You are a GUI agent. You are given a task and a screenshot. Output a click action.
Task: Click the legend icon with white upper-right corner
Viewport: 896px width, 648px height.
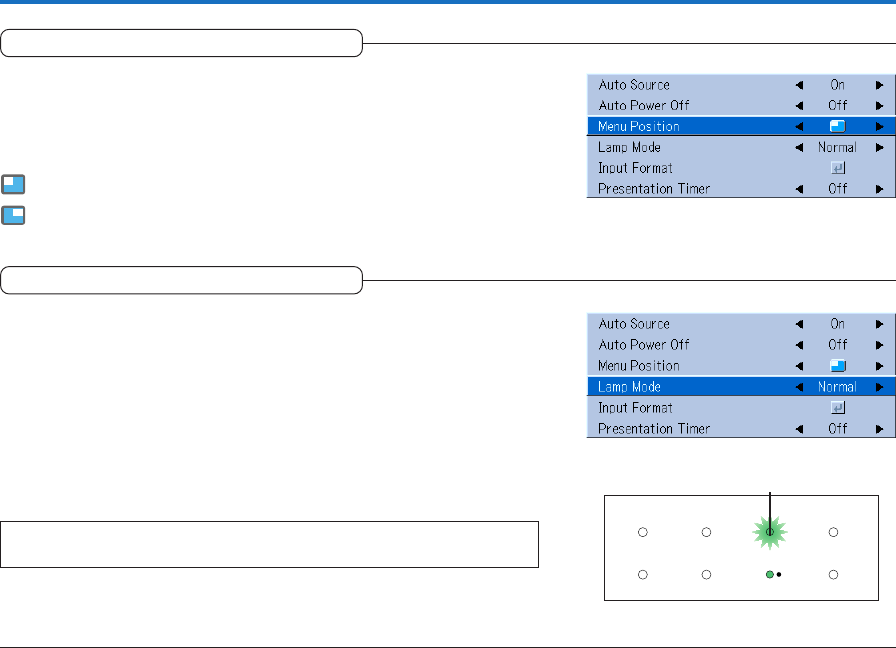coord(13,215)
